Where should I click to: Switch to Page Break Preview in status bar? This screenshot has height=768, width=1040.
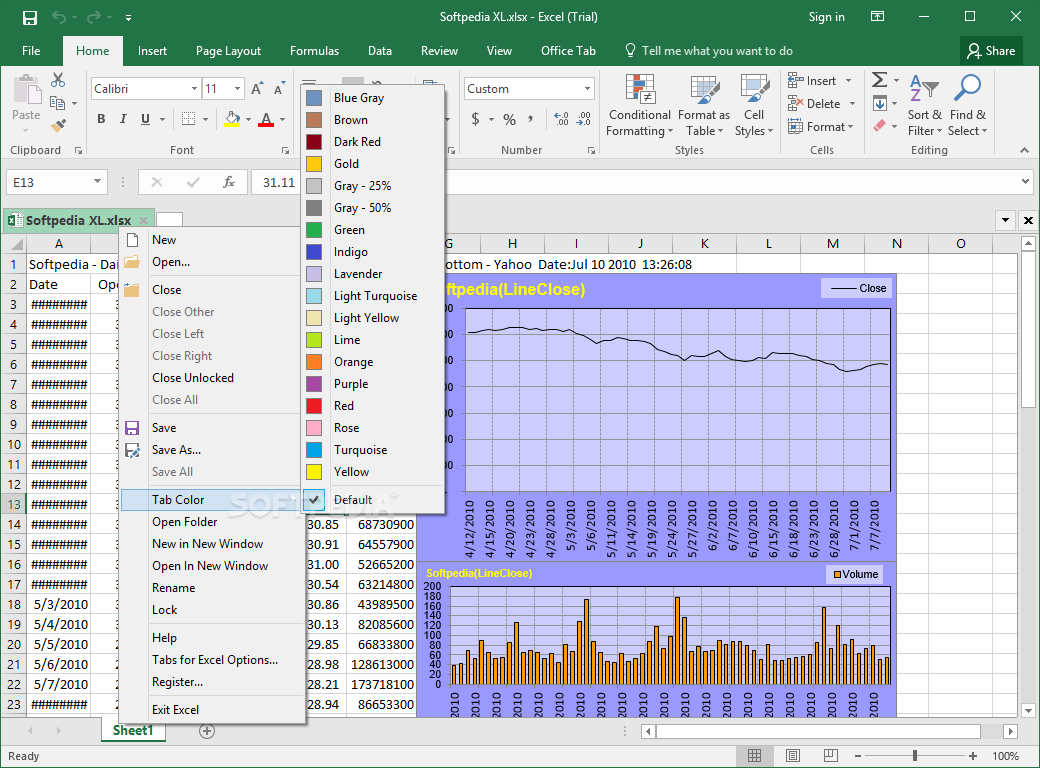coord(830,755)
